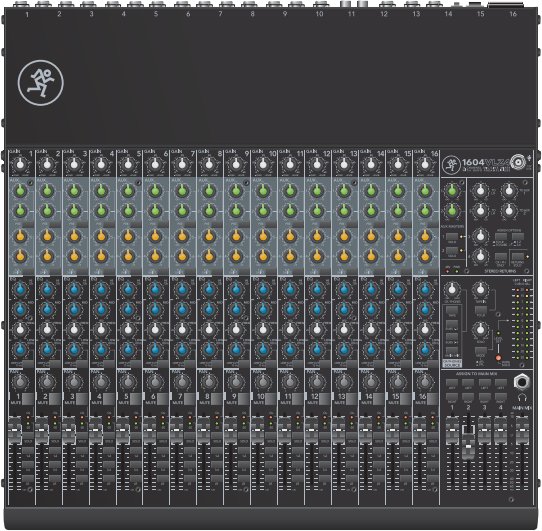This screenshot has width=542, height=531.
Task: Solo channel 11
Action: pyautogui.click(x=298, y=435)
